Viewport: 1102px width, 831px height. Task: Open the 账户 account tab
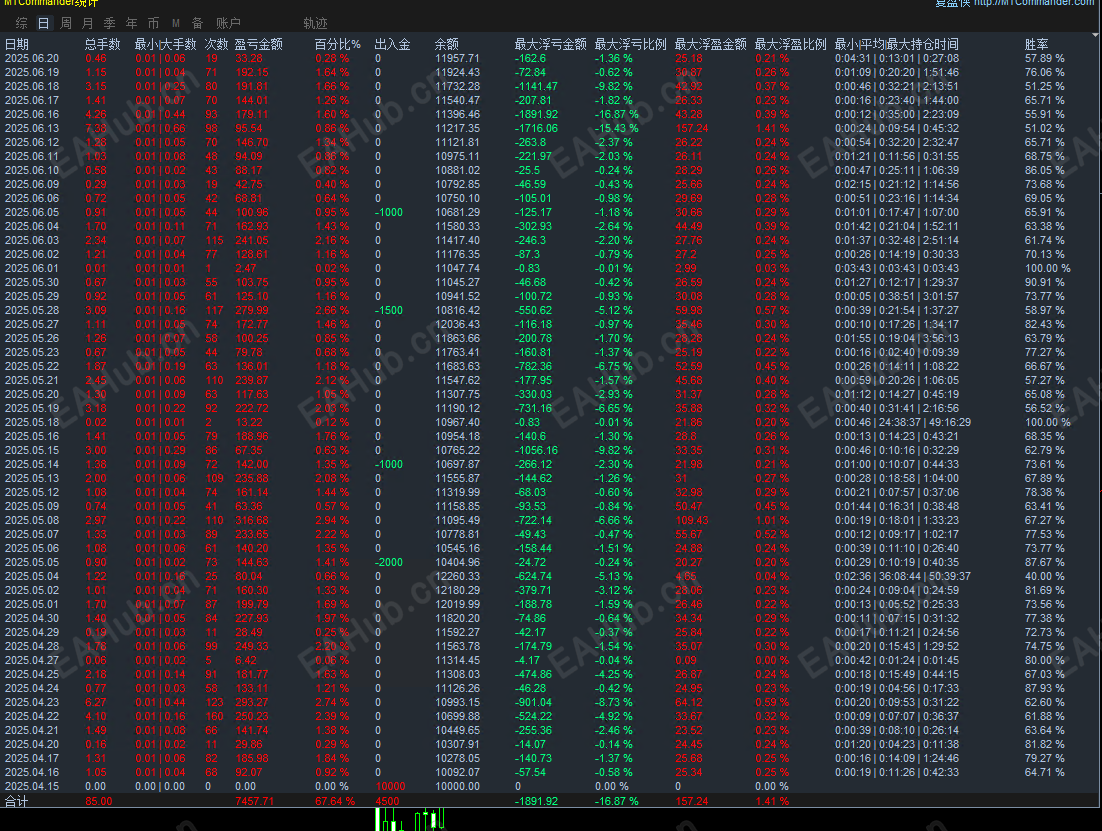tap(228, 23)
